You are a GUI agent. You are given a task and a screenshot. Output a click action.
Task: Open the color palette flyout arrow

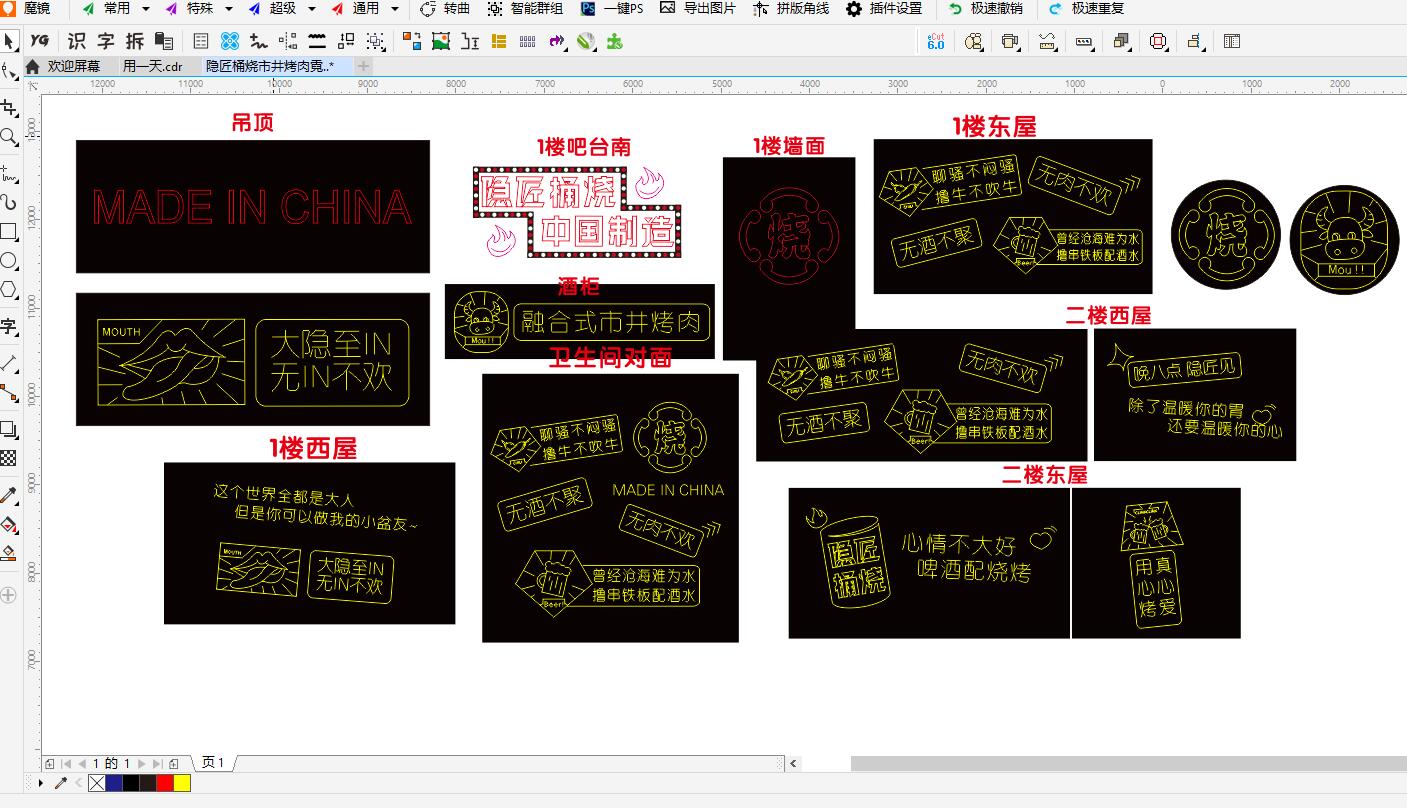point(41,783)
